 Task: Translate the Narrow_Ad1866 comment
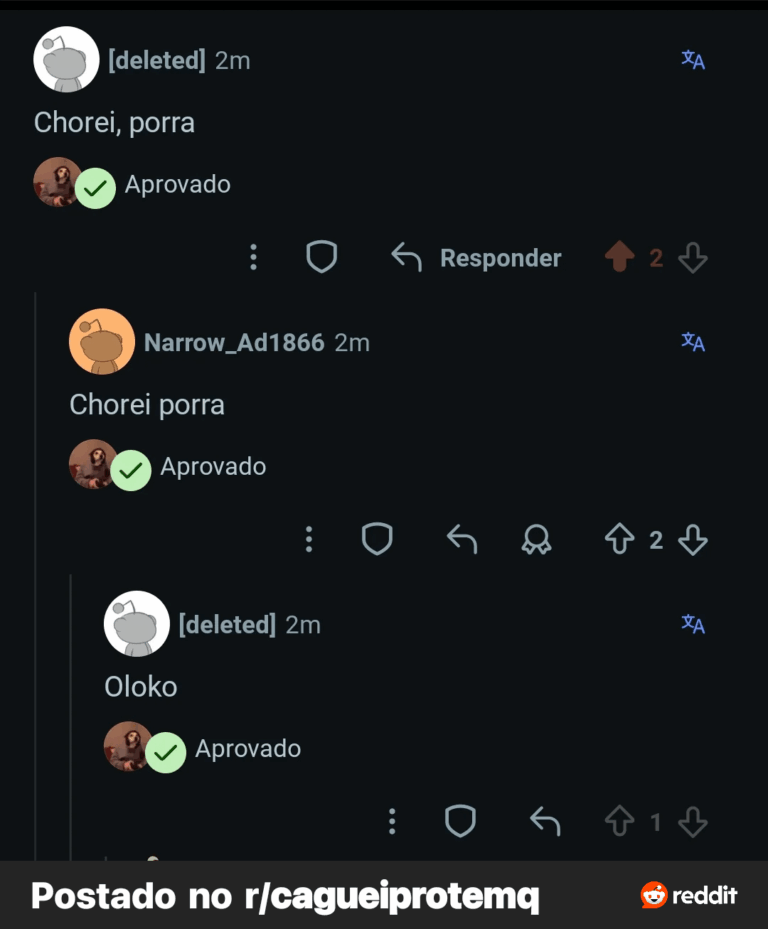693,342
